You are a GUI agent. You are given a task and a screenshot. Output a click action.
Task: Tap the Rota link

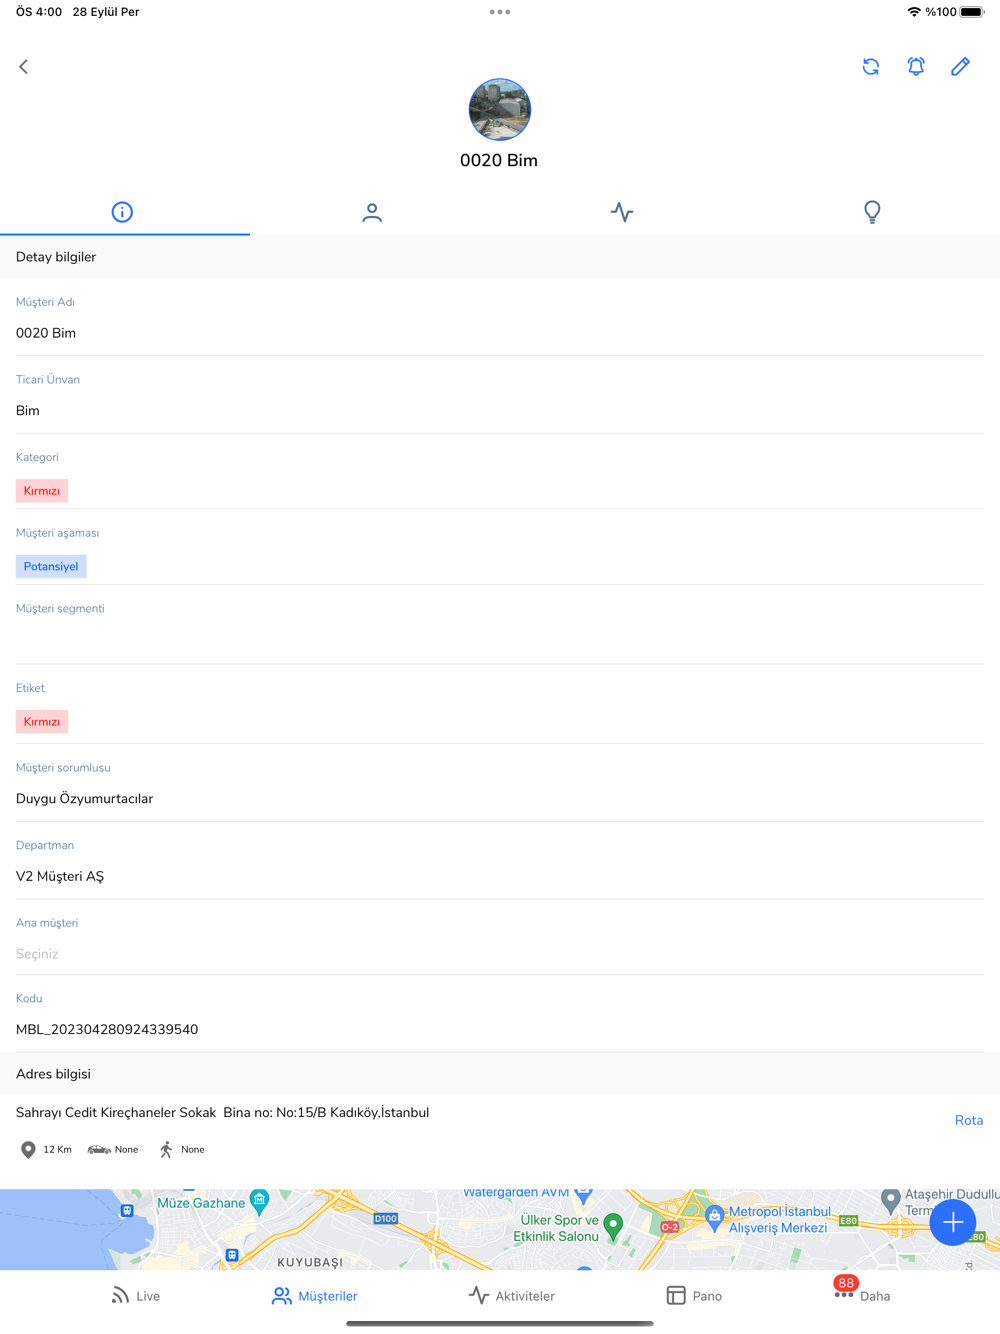pos(969,1120)
